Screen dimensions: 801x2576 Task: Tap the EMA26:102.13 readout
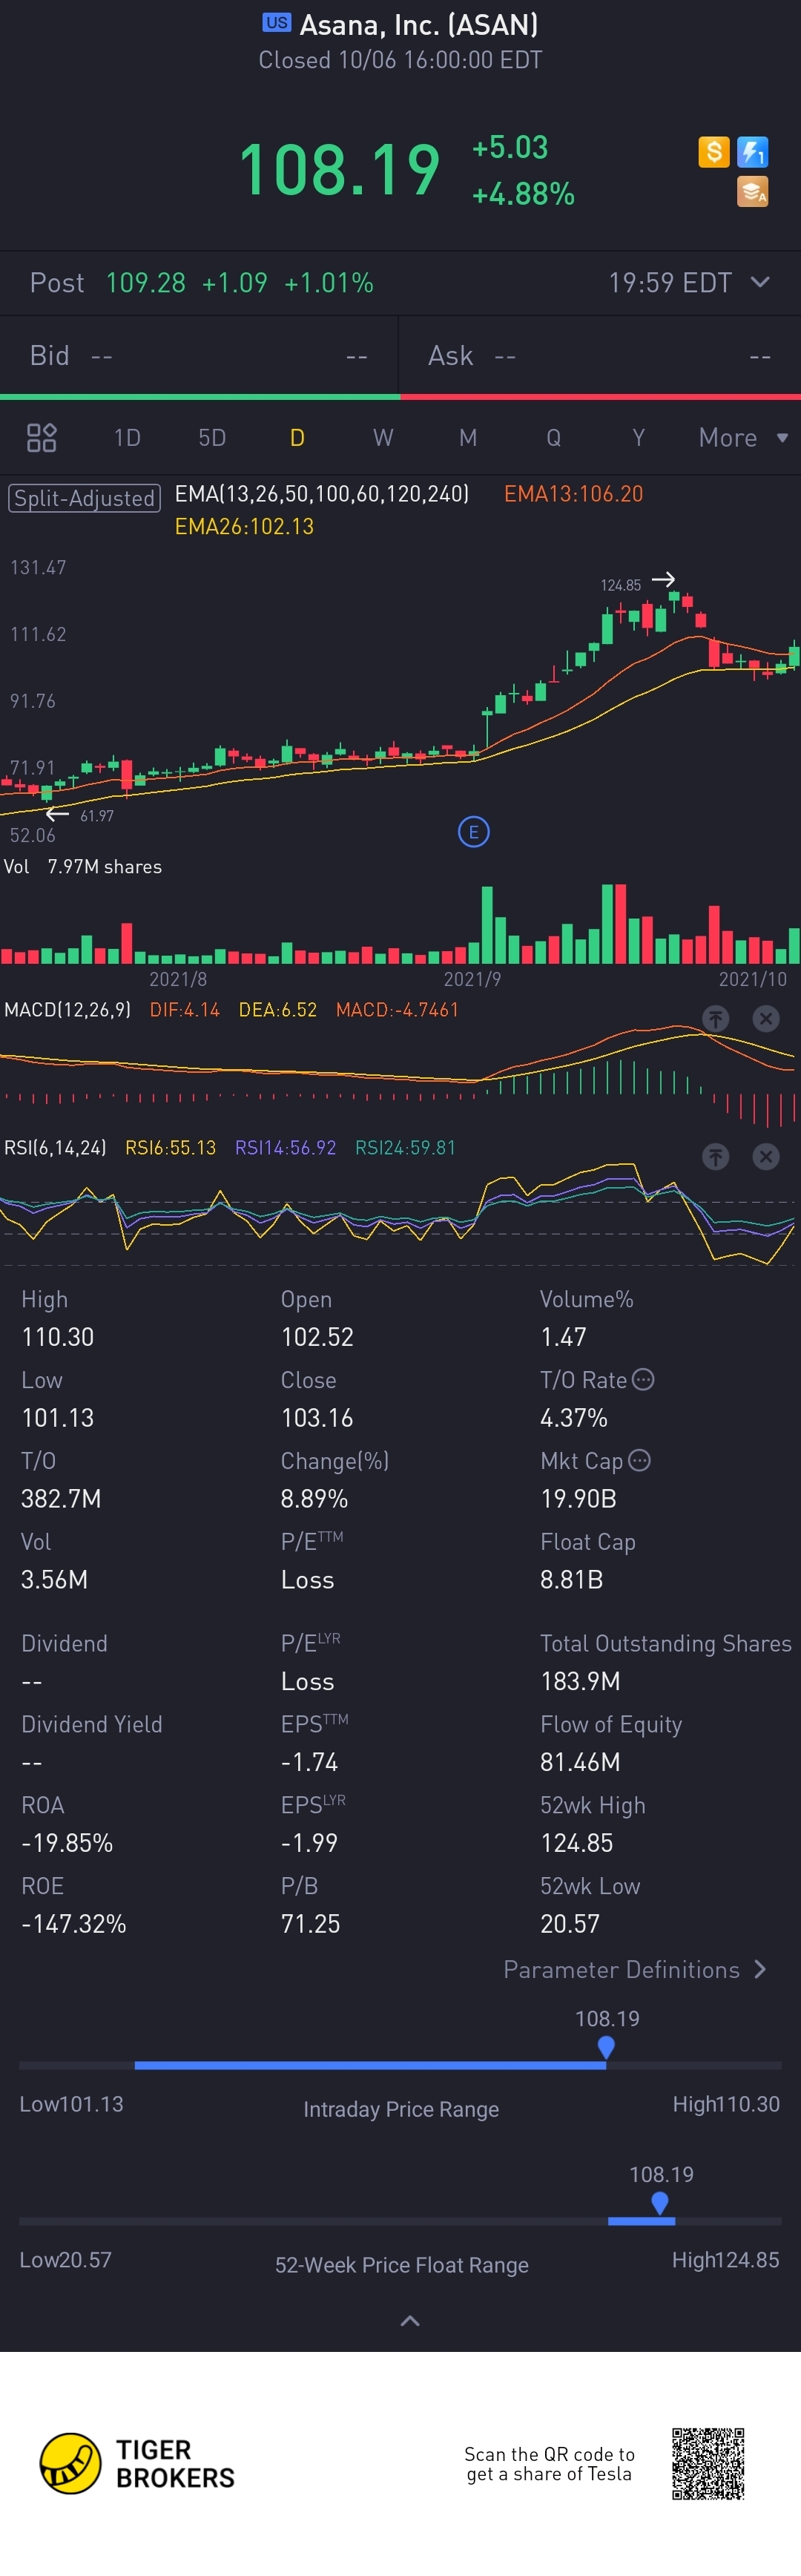(244, 527)
